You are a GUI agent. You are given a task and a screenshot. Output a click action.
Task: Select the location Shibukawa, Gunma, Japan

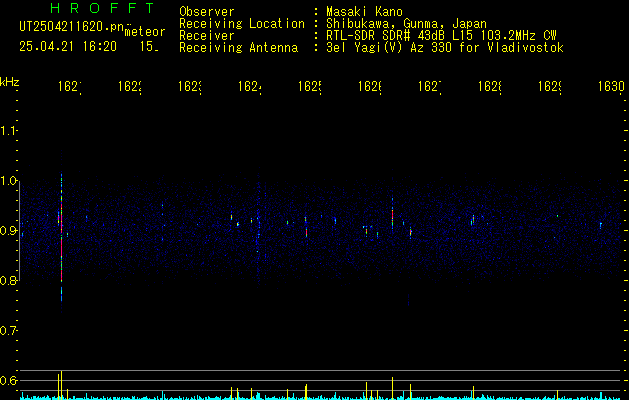(x=406, y=24)
